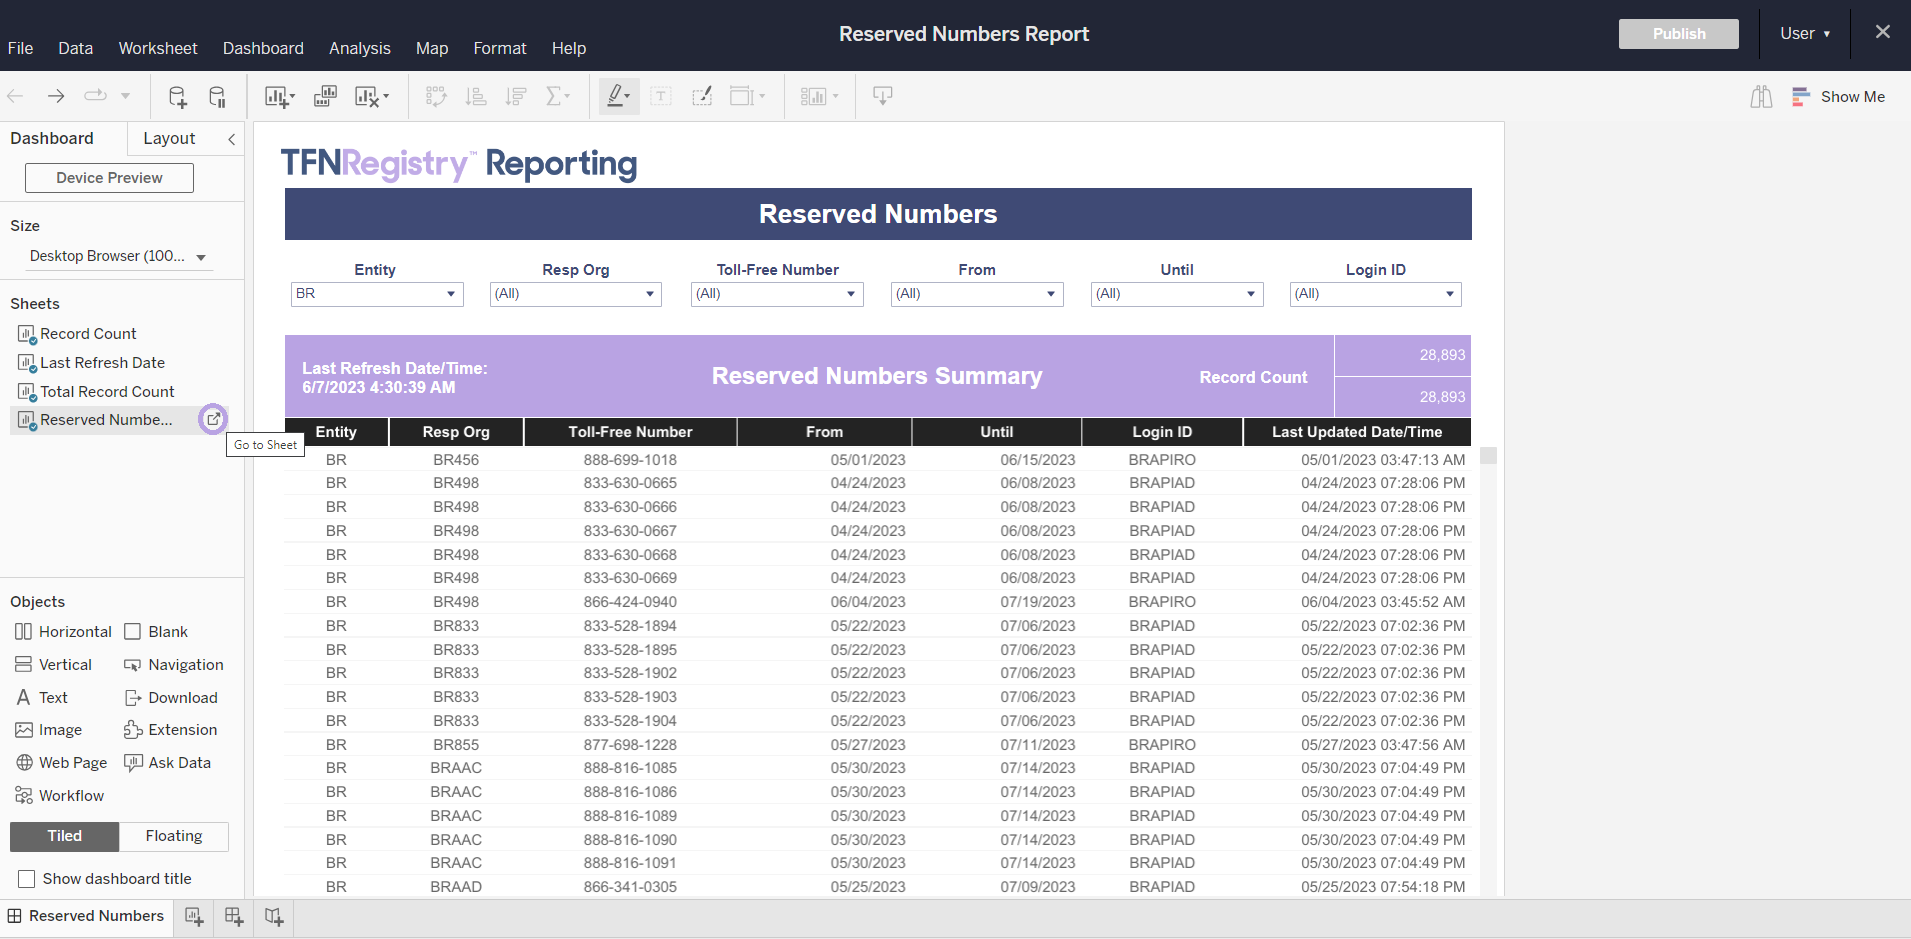The width and height of the screenshot is (1911, 939).
Task: Click the Format workbook brush icon
Action: (702, 96)
